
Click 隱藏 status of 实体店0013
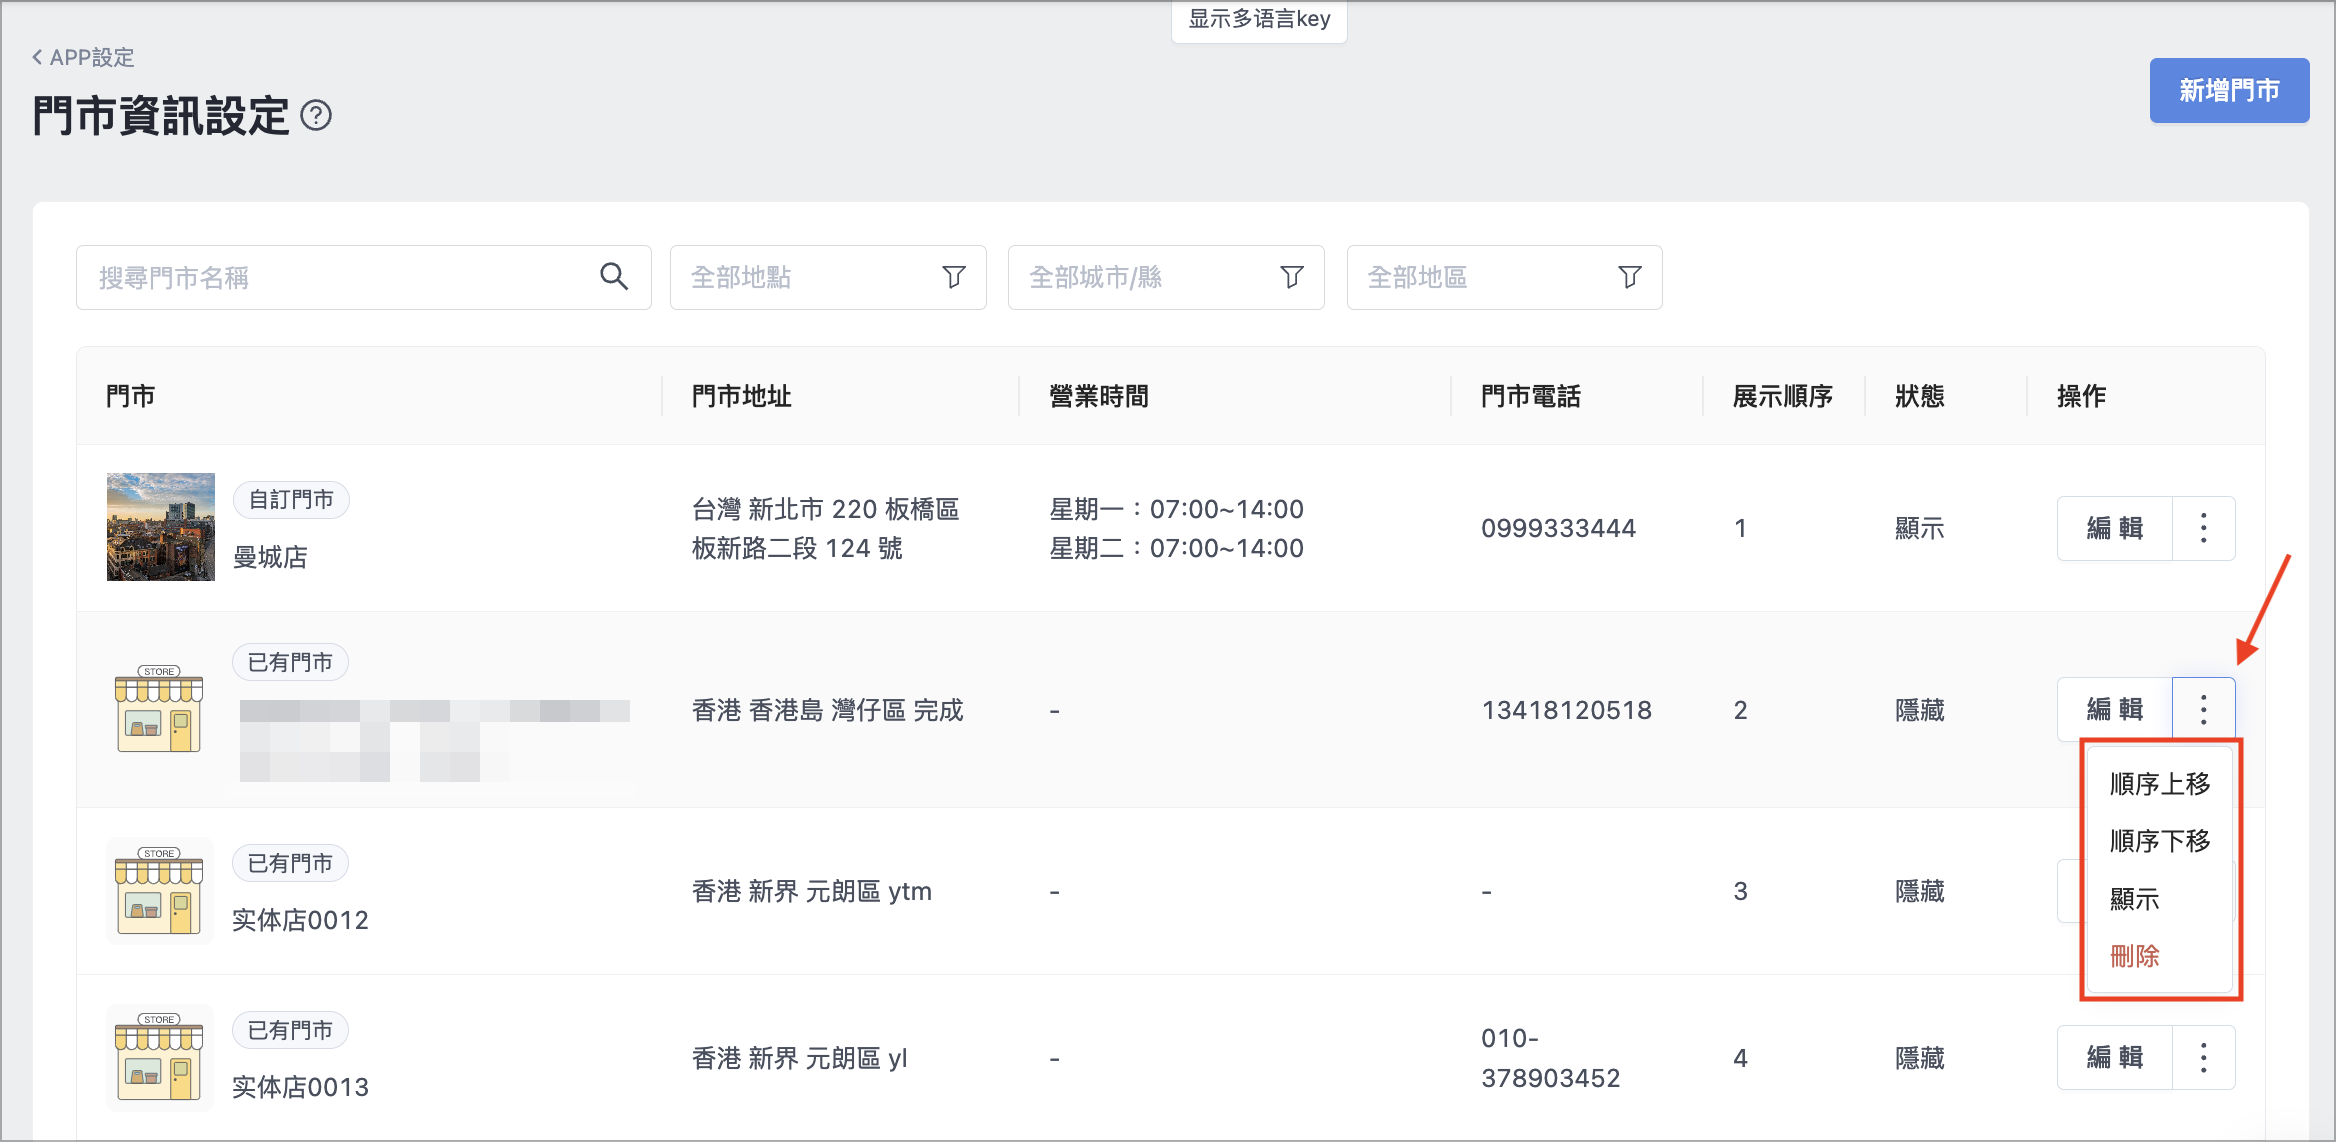pos(1919,1058)
